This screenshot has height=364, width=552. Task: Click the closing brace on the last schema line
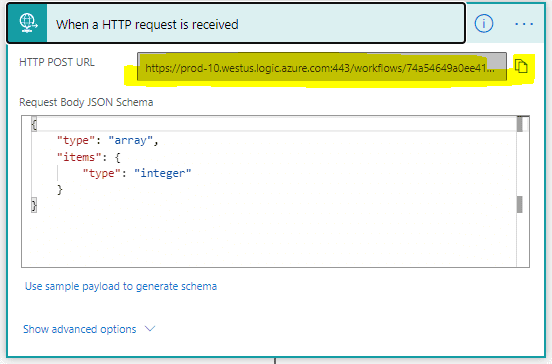coord(34,205)
